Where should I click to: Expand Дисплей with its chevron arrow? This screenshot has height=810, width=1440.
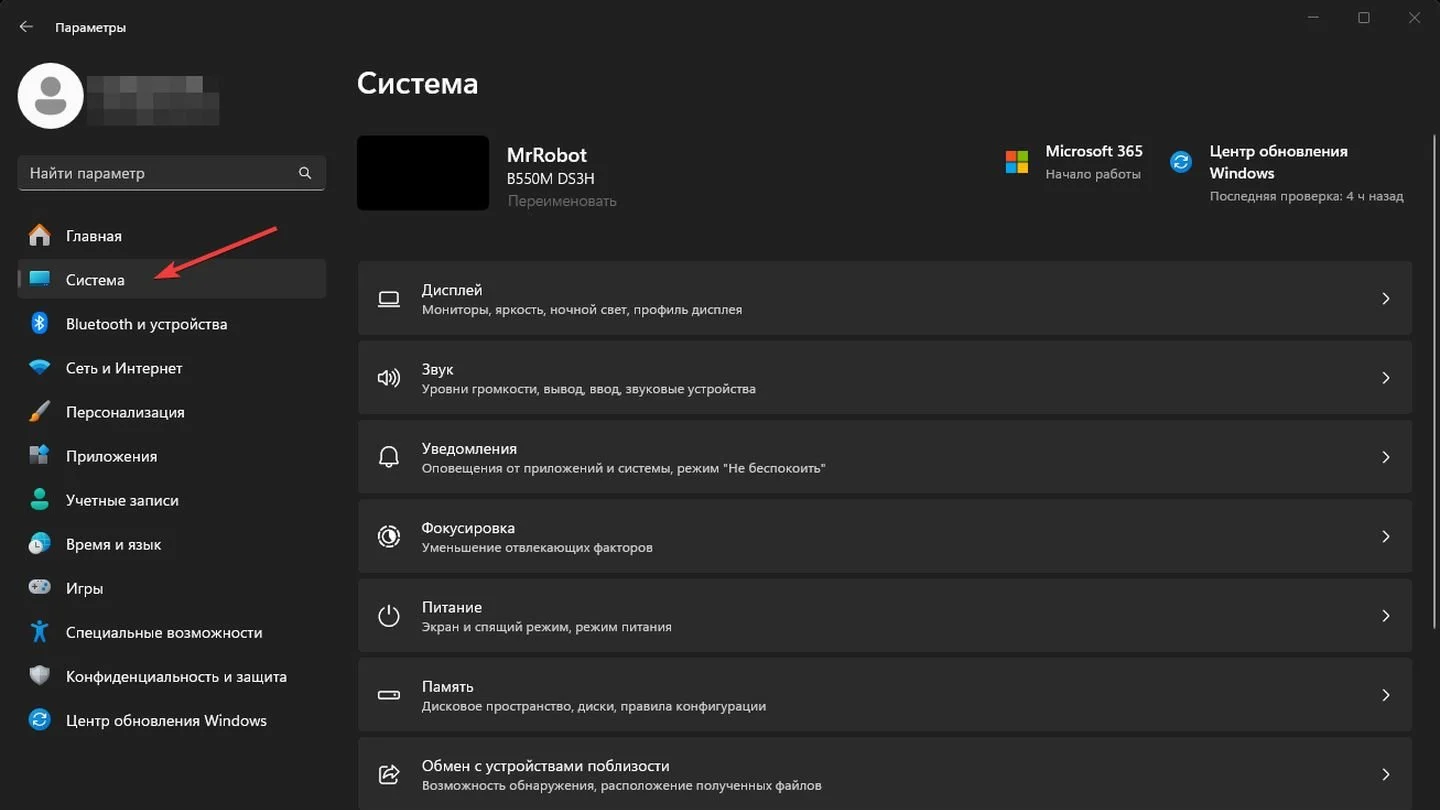pos(1385,299)
